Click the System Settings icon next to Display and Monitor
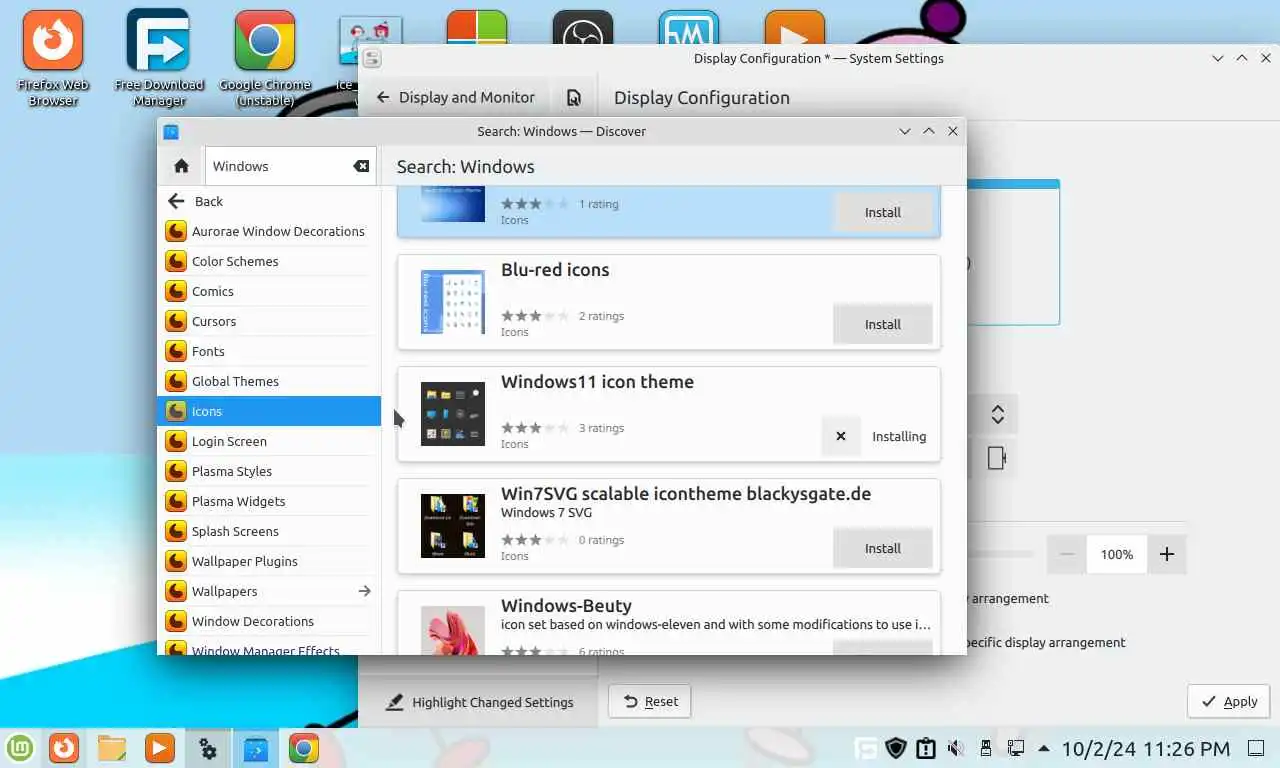The image size is (1280, 768). [574, 97]
